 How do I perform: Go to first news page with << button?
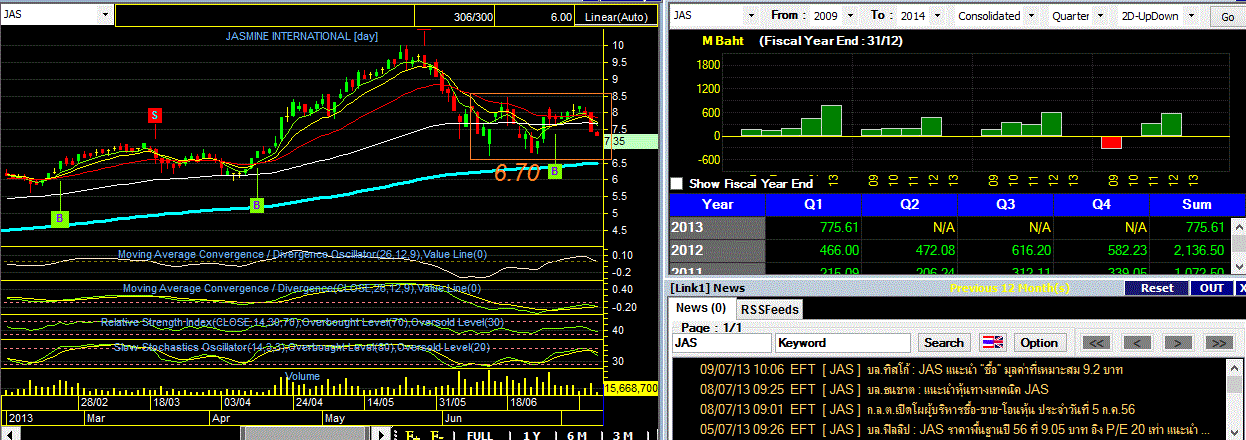click(1096, 342)
